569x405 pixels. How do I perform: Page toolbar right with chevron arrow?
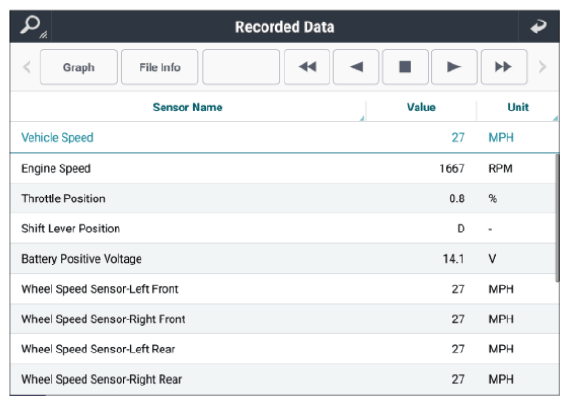pos(542,67)
